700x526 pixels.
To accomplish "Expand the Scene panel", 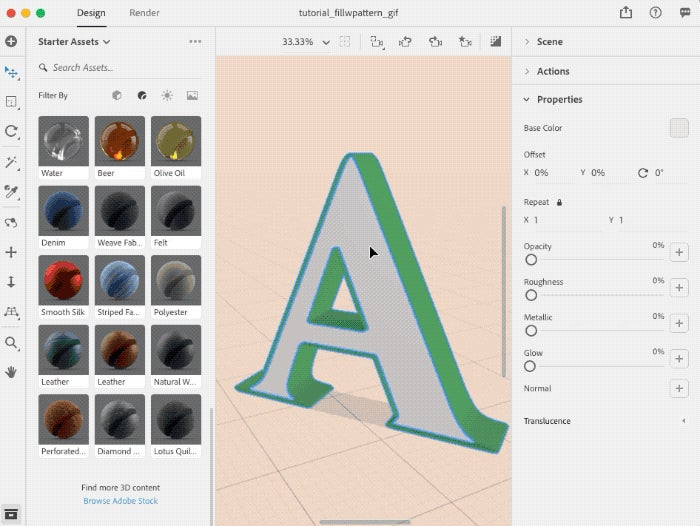I will (527, 42).
